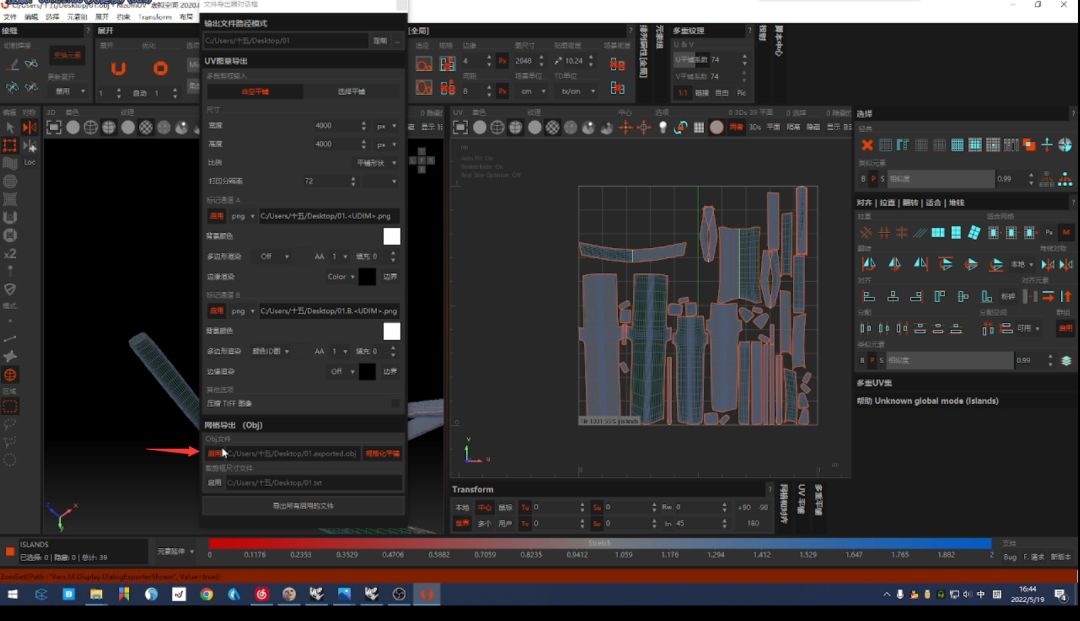Click the 导出所有启用的文件 export button
The height and width of the screenshot is (621, 1080).
click(303, 506)
